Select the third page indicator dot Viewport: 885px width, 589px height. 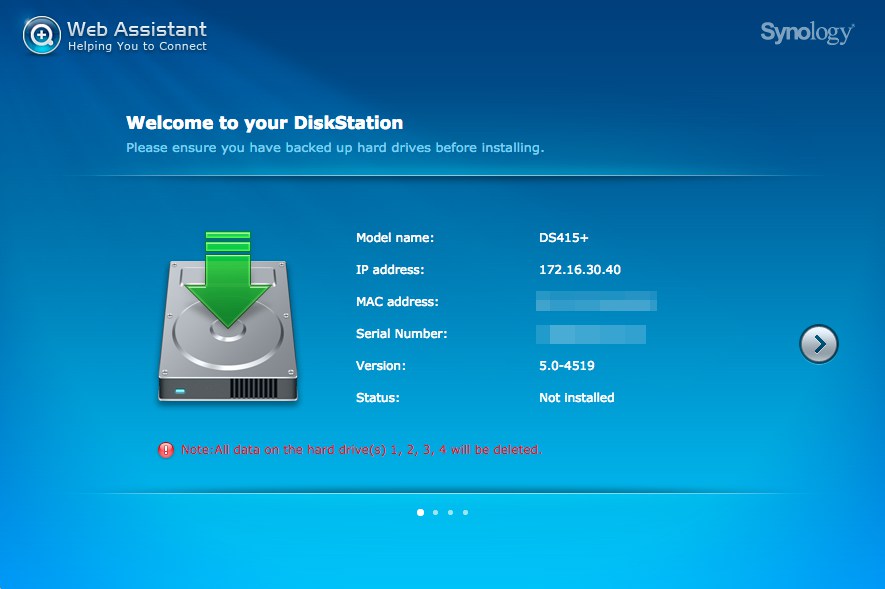pyautogui.click(x=450, y=512)
